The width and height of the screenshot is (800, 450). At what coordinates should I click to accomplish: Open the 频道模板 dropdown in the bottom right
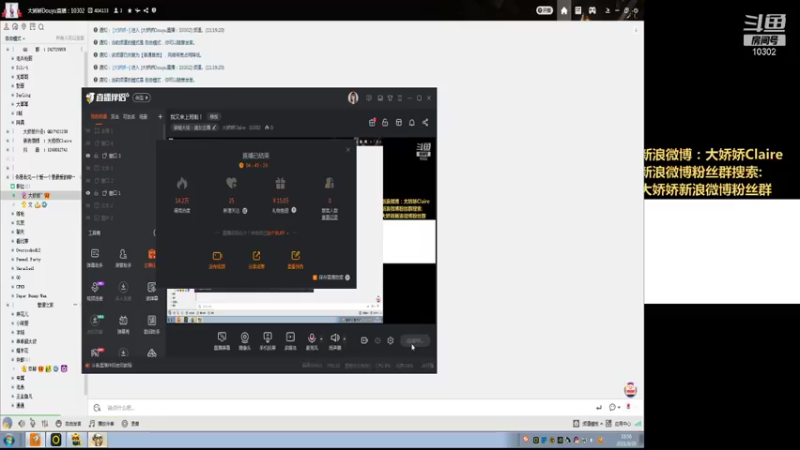588,423
